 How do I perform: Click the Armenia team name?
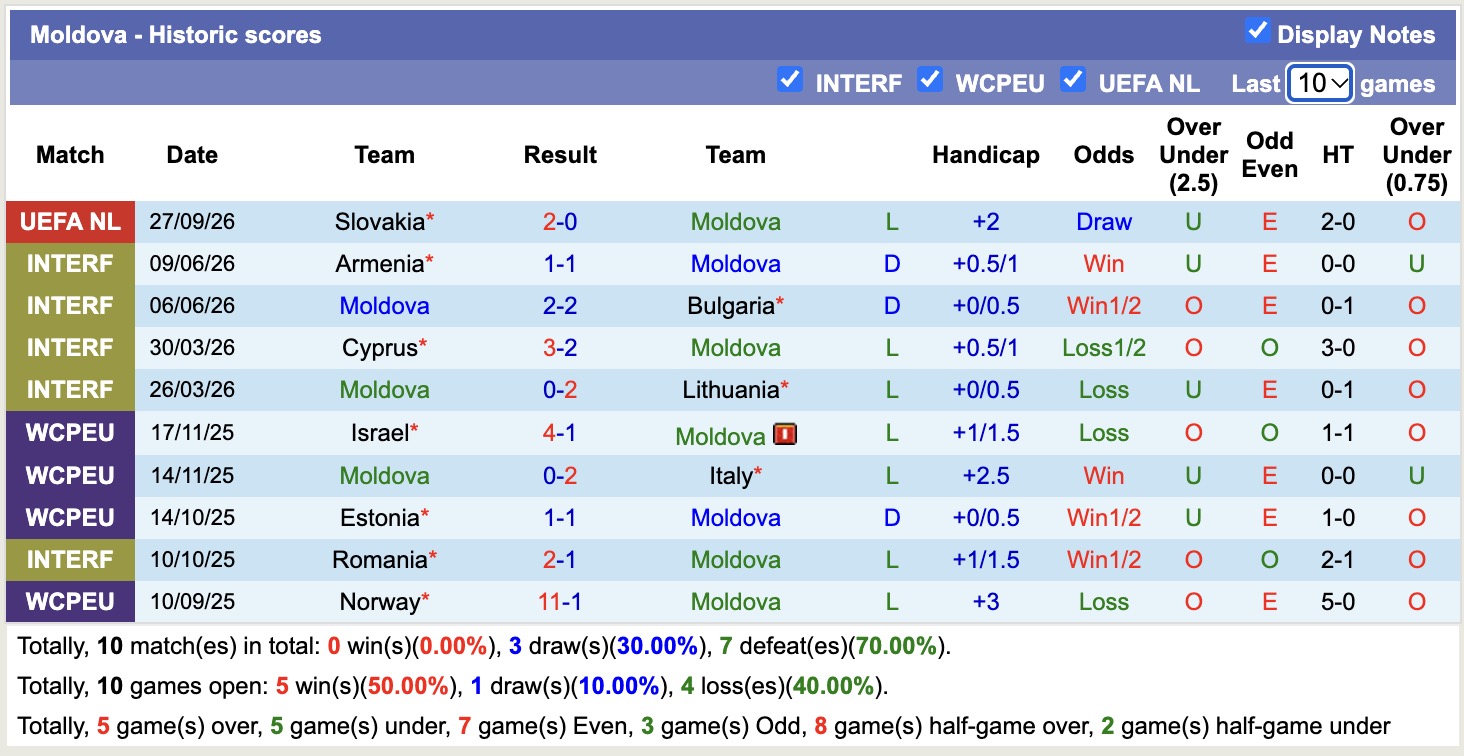(x=379, y=264)
